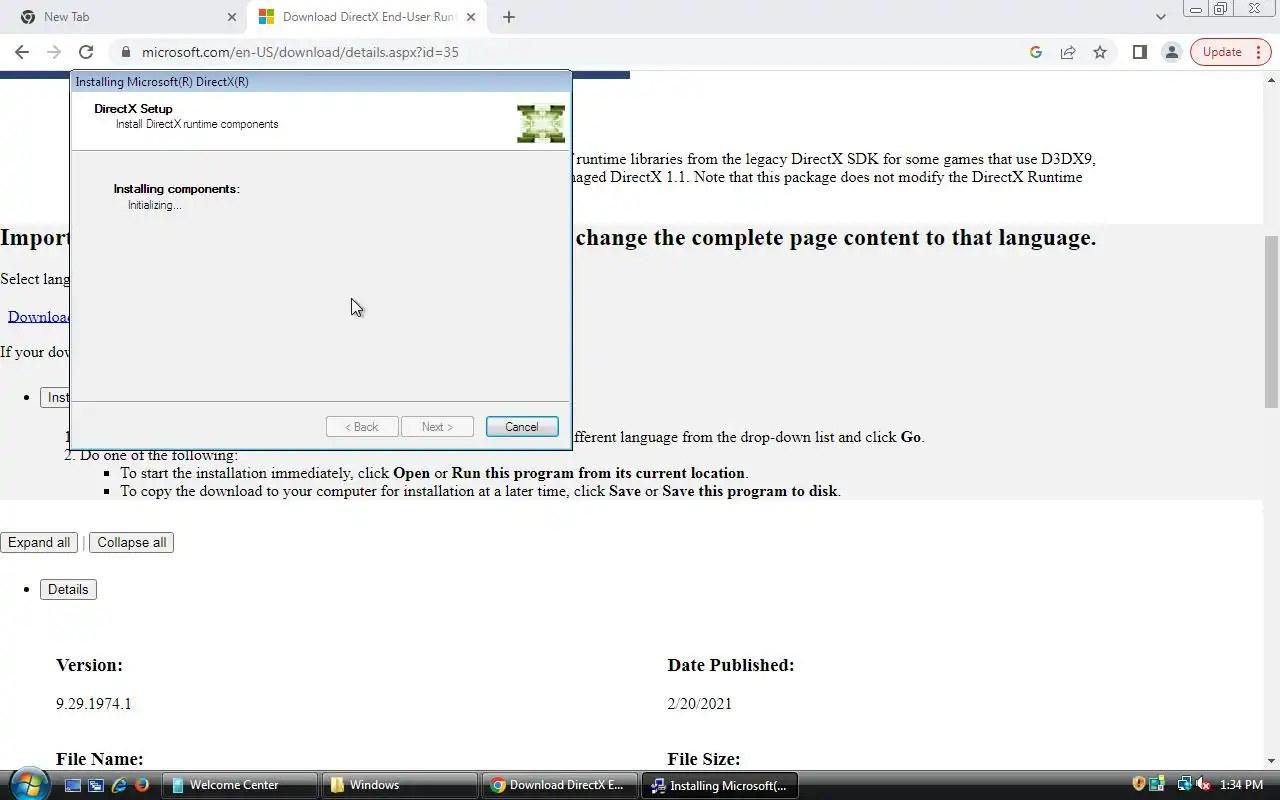Click the Download link on the page
Image resolution: width=1280 pixels, height=800 pixels.
coord(39,316)
